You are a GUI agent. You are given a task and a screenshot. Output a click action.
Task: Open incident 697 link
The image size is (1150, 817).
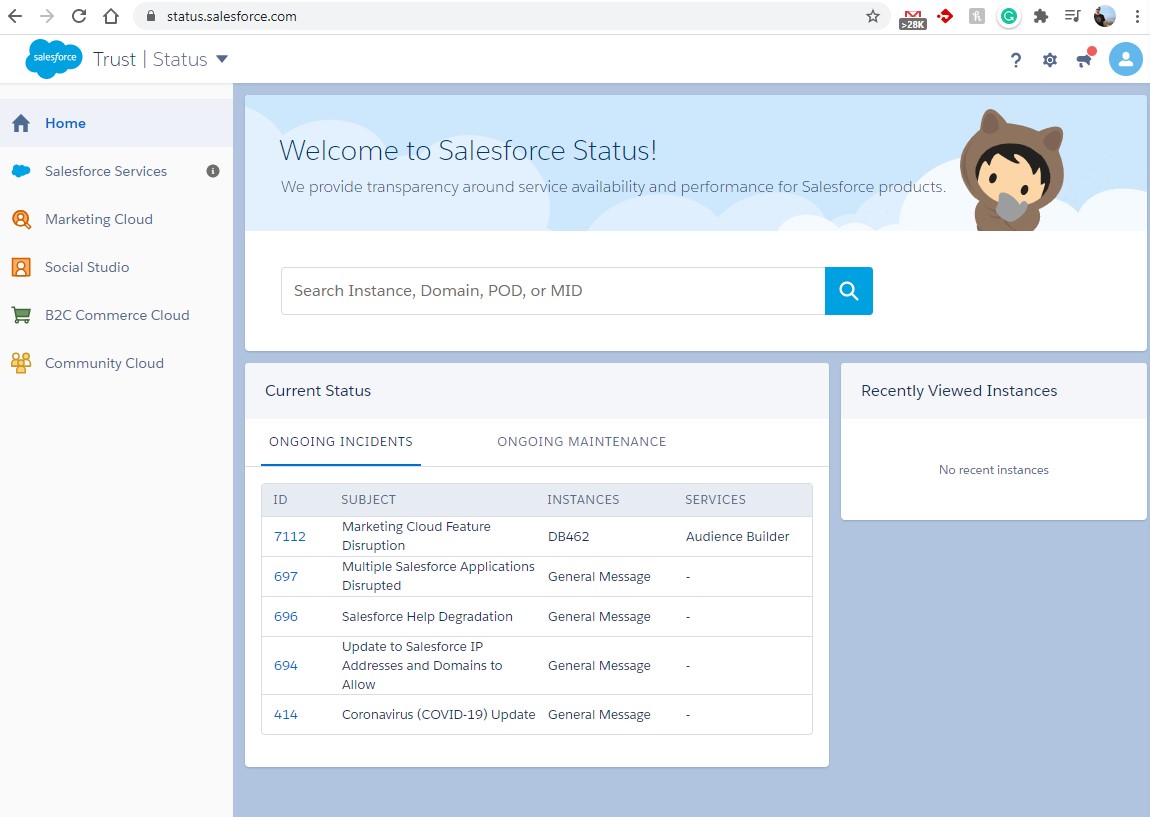(286, 576)
